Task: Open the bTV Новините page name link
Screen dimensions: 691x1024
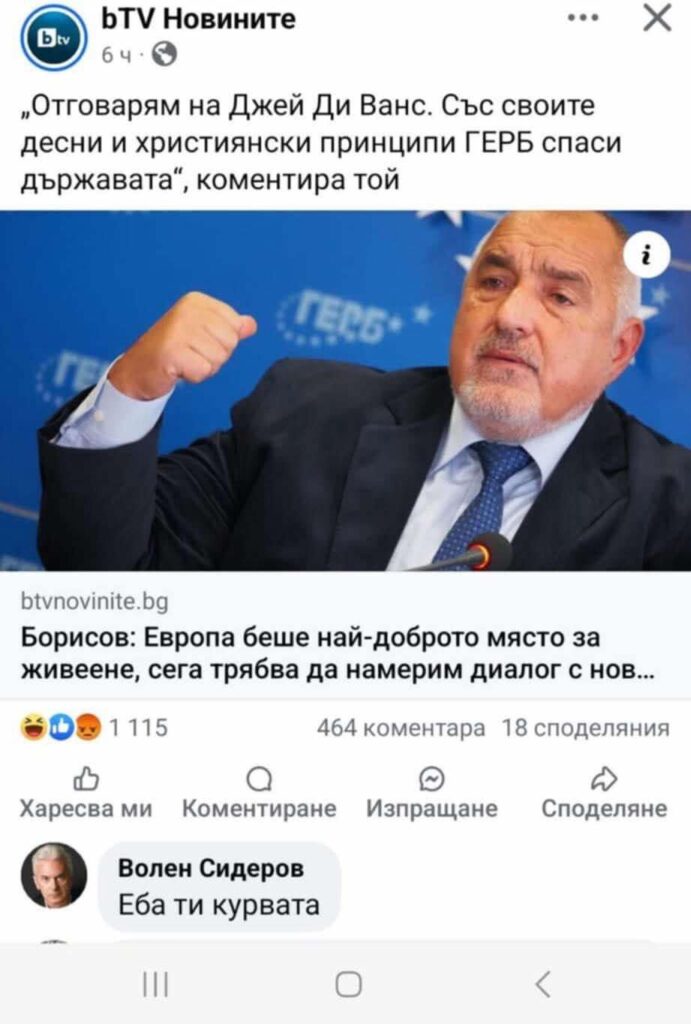Action: pos(199,20)
